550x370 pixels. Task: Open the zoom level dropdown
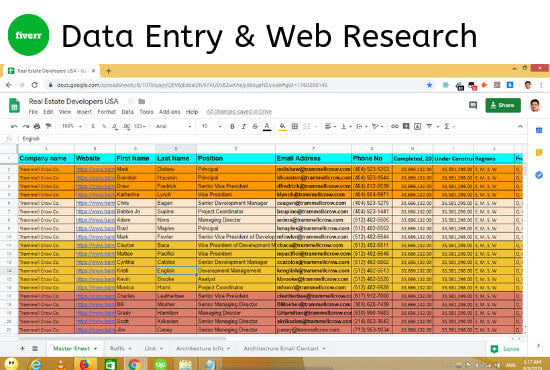point(72,126)
